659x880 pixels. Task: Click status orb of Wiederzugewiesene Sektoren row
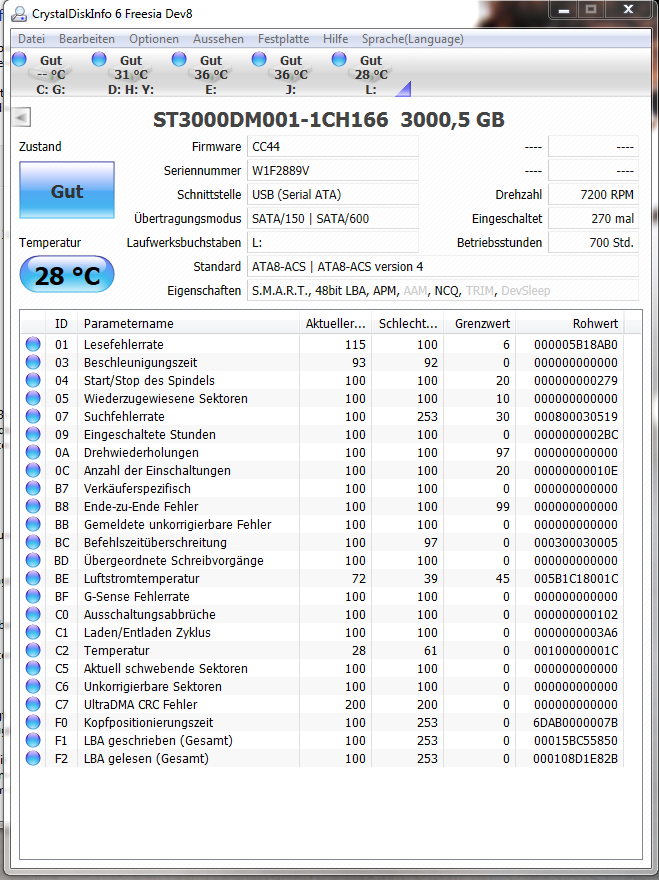click(x=33, y=398)
